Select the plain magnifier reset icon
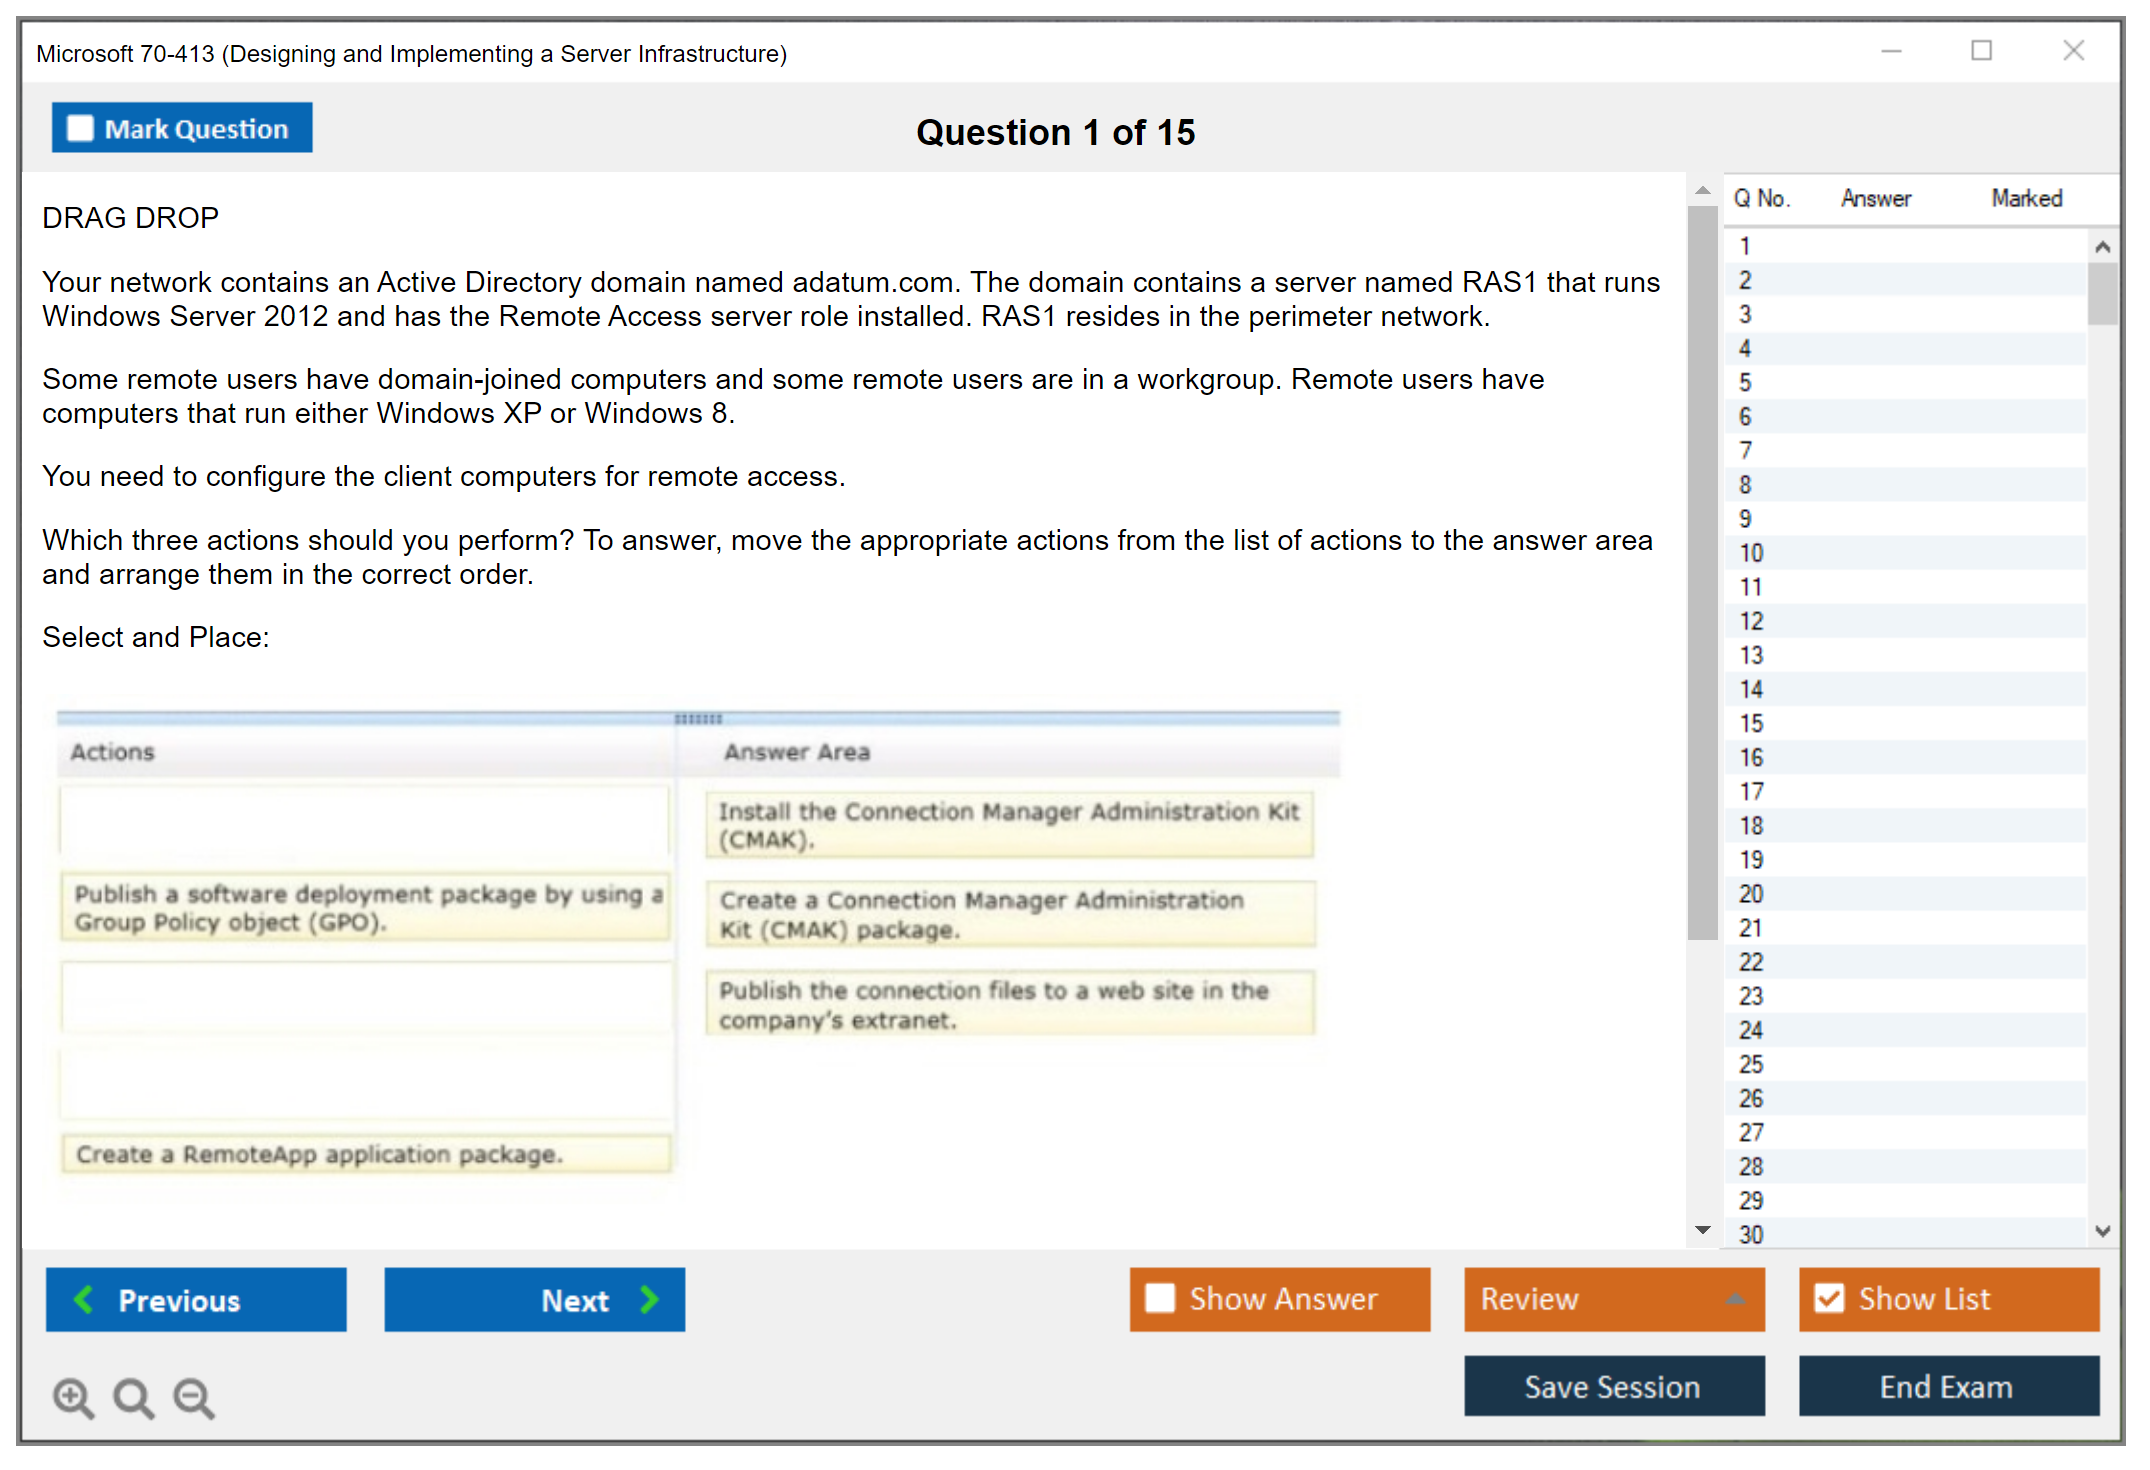Screen dimensions: 2150x1470 133,1397
